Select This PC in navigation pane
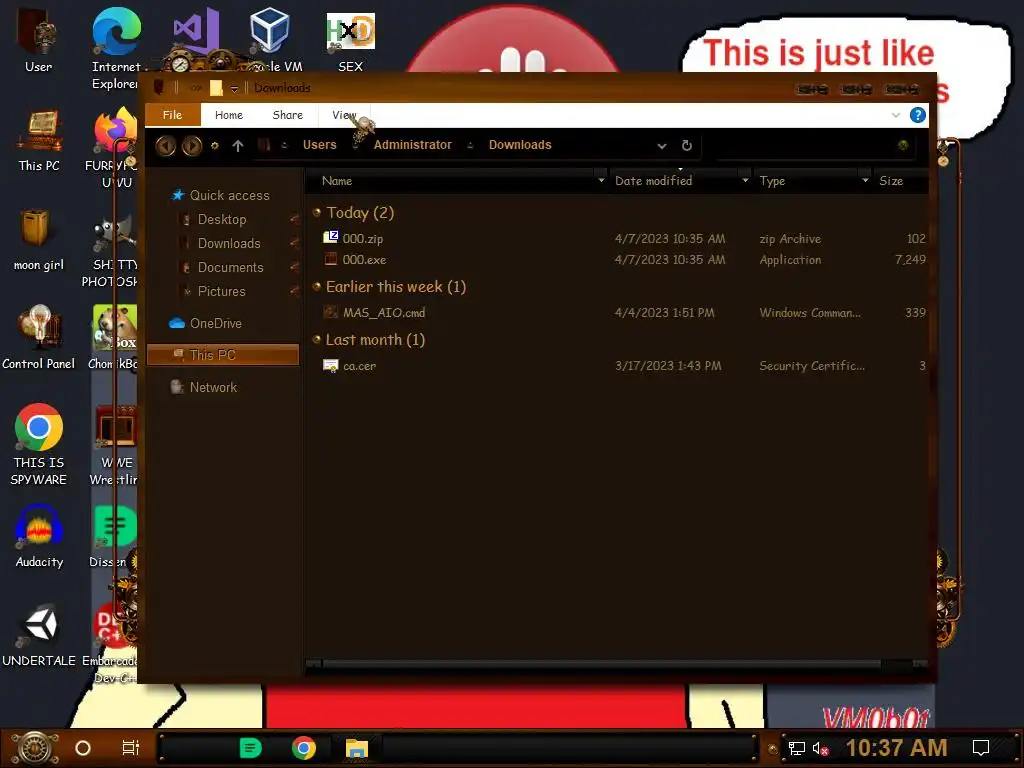 pos(223,355)
